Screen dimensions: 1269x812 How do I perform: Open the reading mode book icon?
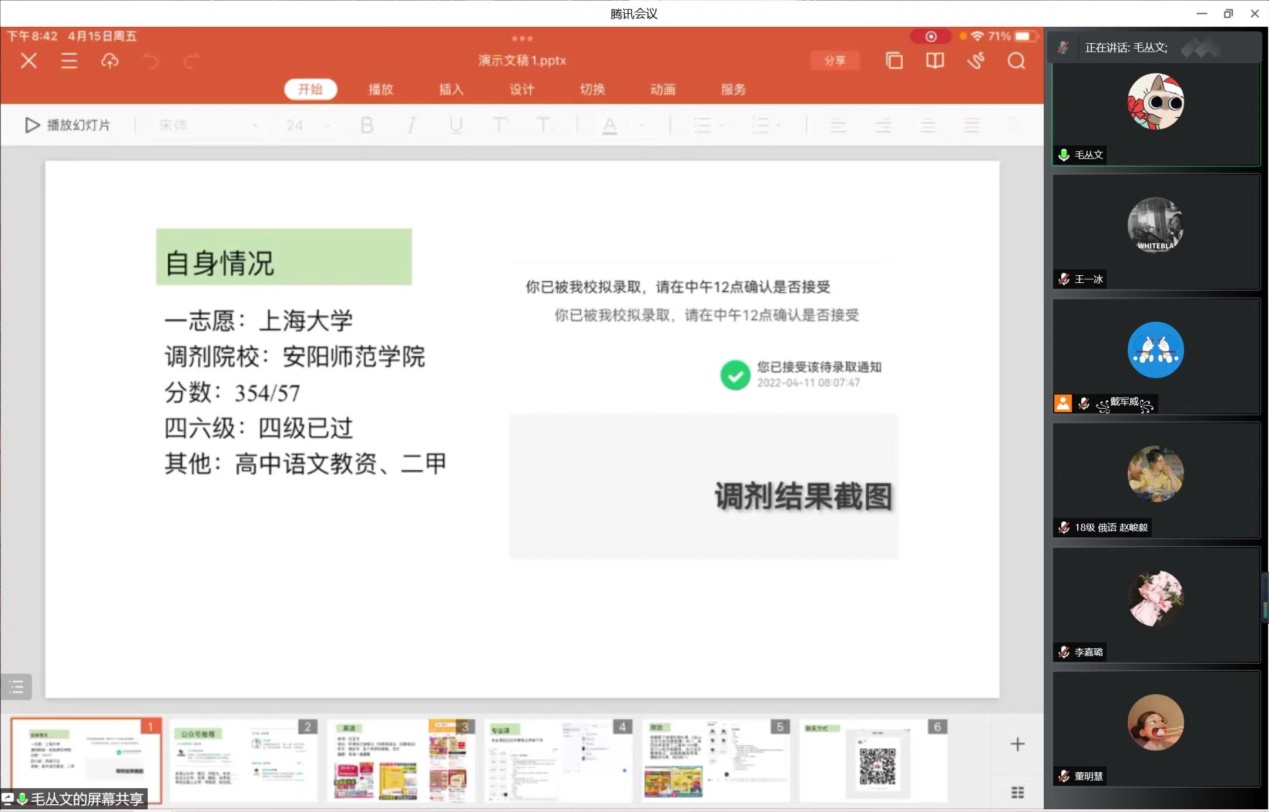[x=935, y=61]
